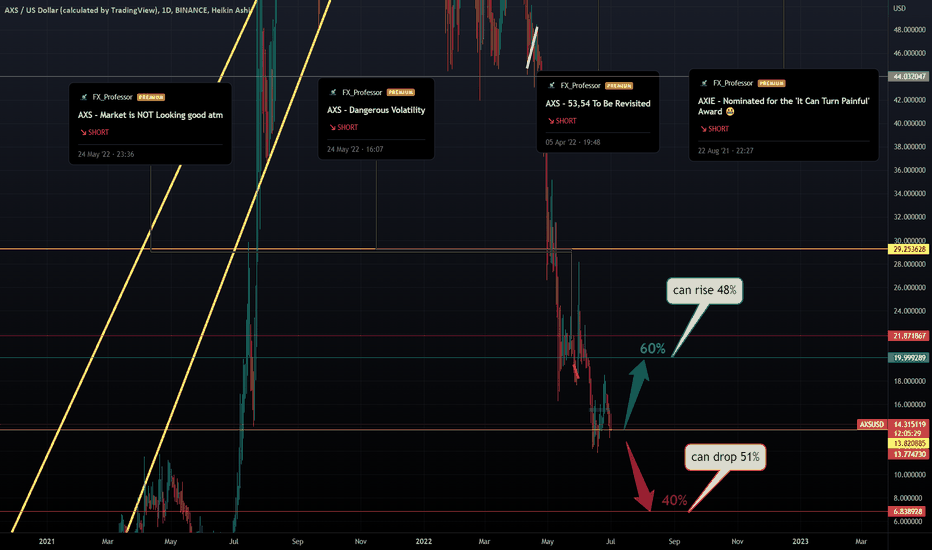Click the SHORT arrow tag dated 24 May '22 - 23:36
The width and height of the screenshot is (932, 550).
[95, 133]
